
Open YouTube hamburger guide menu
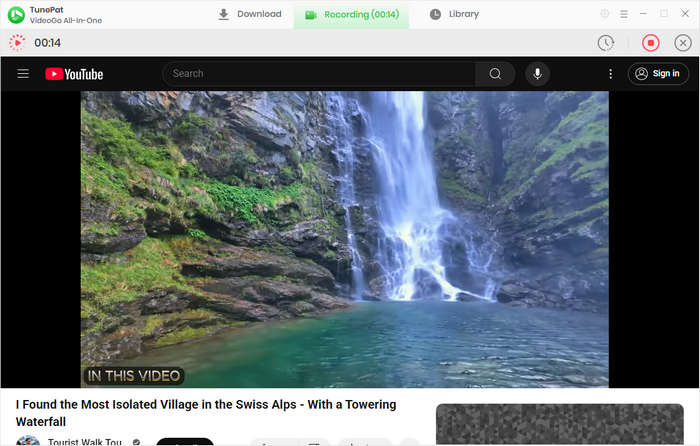pos(23,74)
